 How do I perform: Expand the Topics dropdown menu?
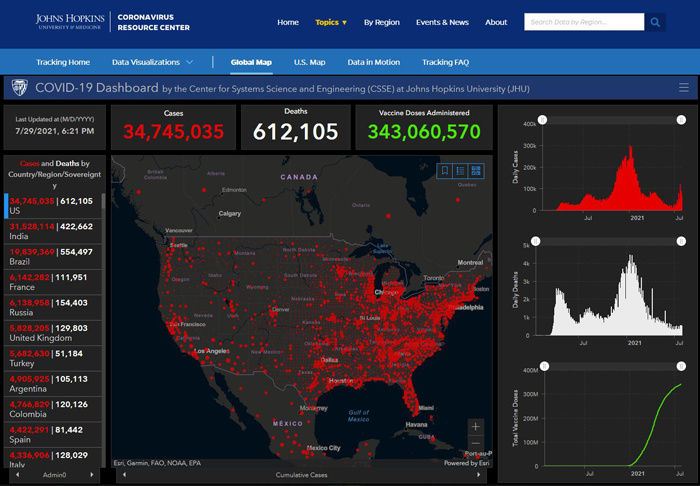(x=331, y=22)
